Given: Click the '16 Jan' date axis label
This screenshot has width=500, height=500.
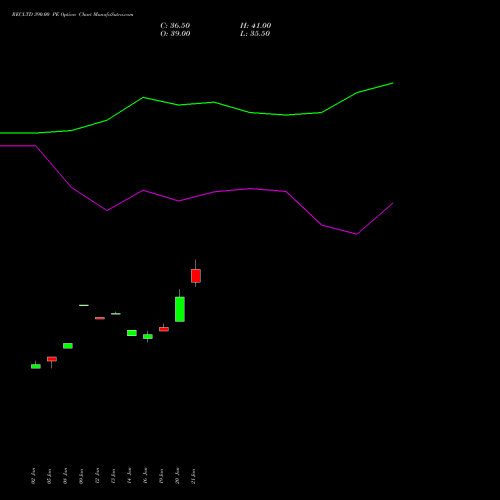Looking at the screenshot, I should (x=145, y=476).
